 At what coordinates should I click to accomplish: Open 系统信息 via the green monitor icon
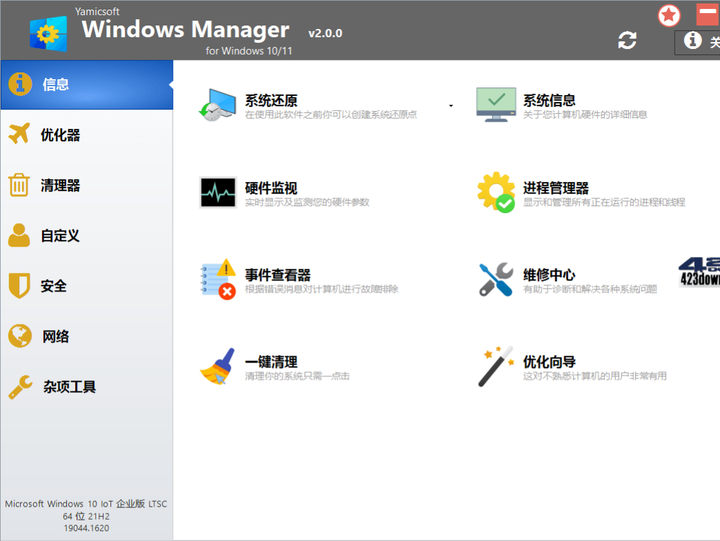pos(496,105)
